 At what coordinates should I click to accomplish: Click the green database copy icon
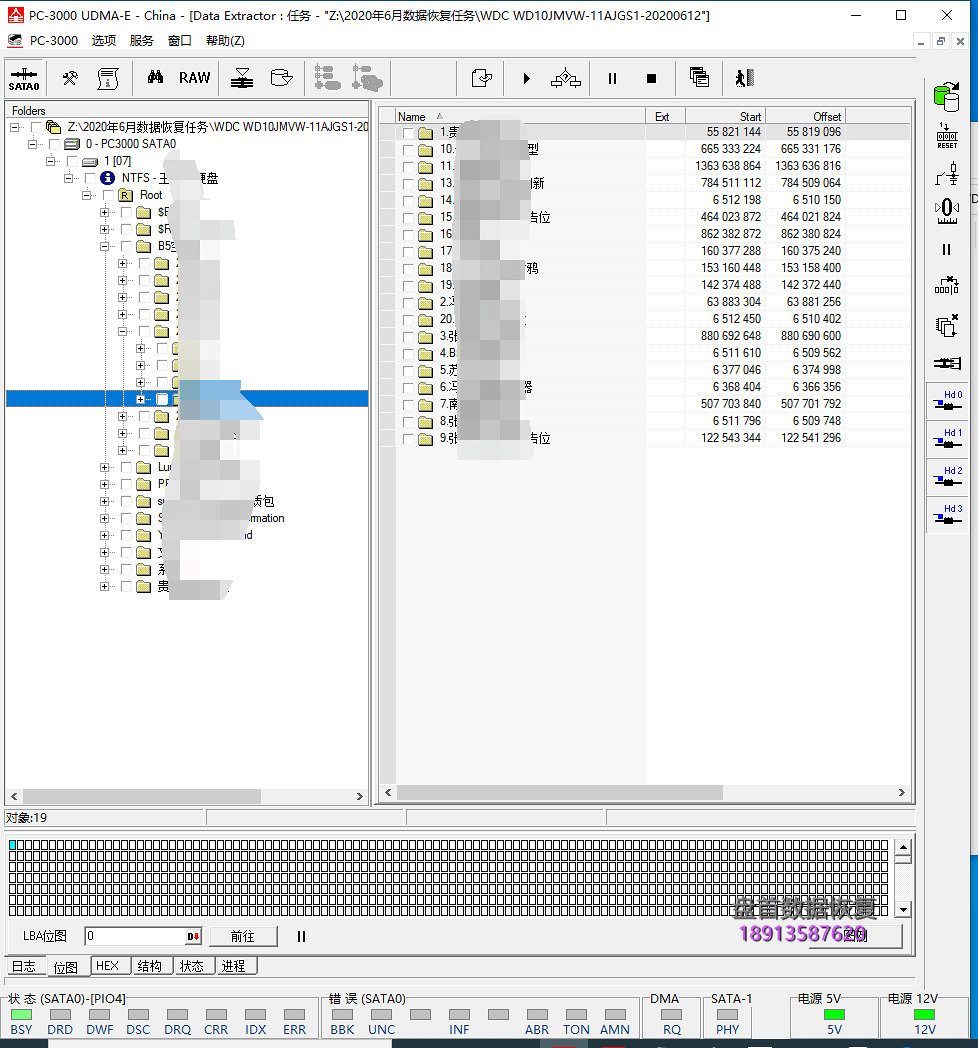(947, 98)
